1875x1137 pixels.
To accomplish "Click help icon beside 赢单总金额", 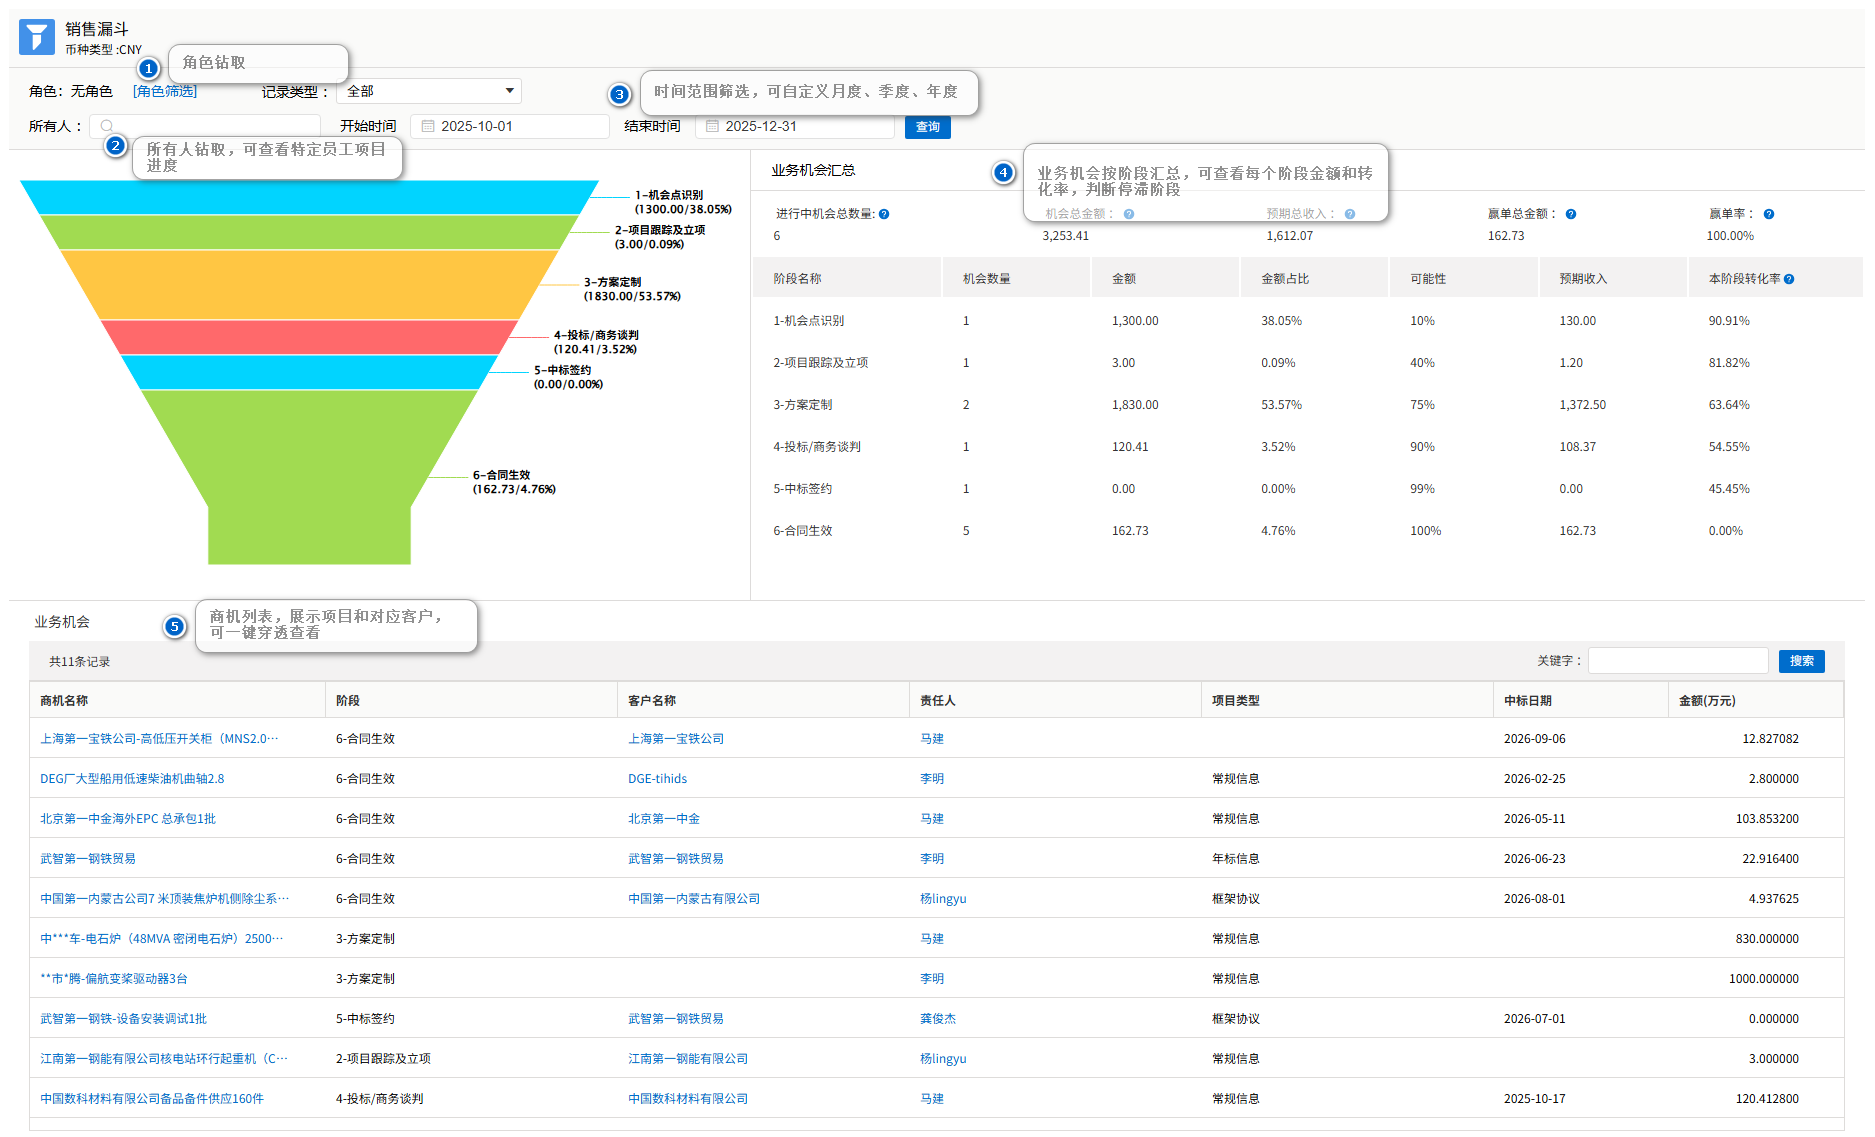I will tap(1571, 214).
